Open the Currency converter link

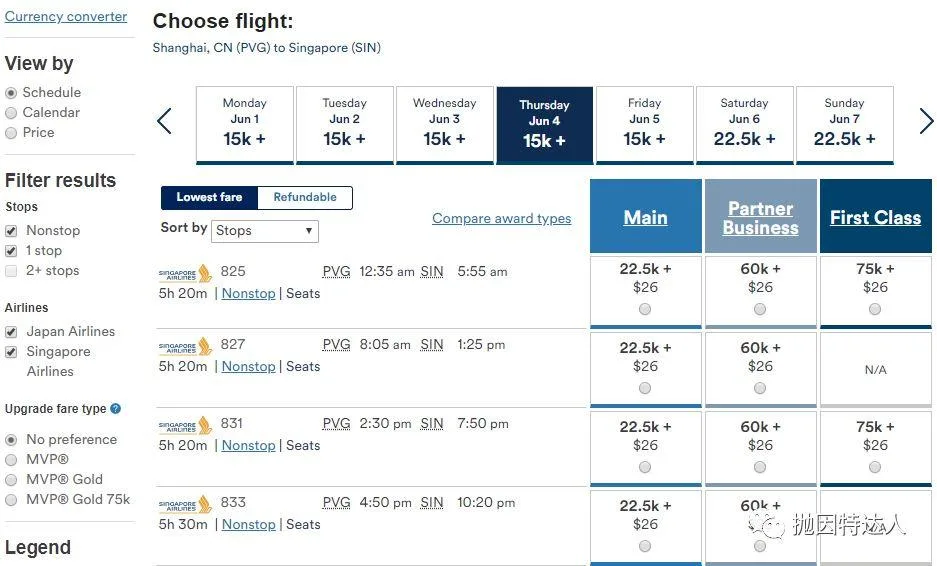[x=66, y=16]
